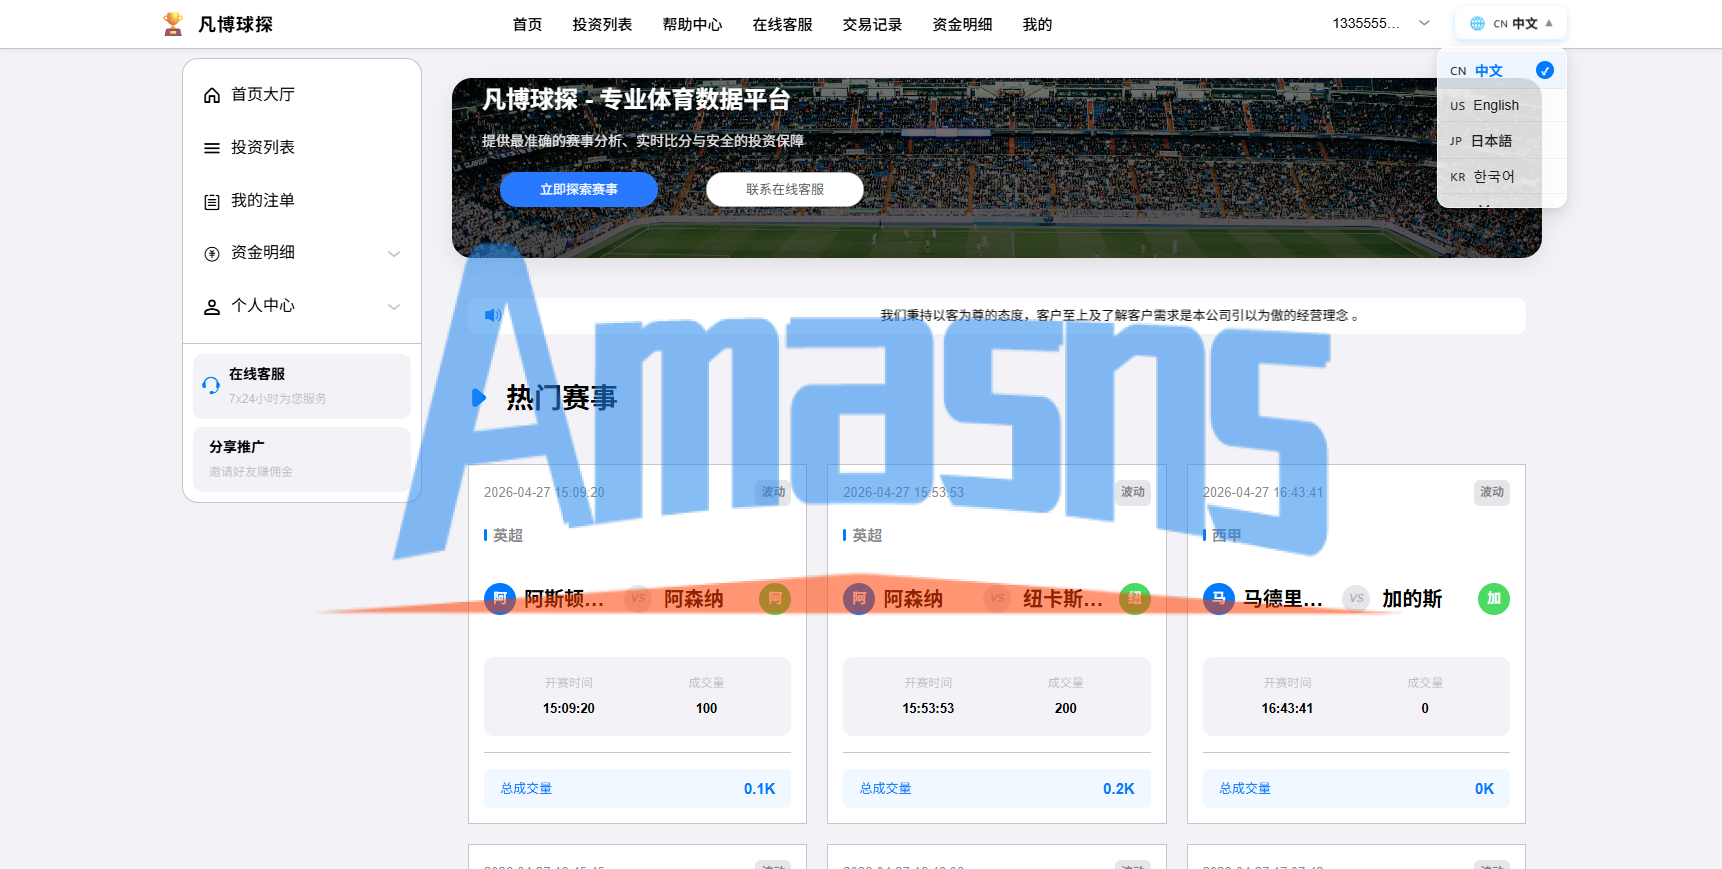Click the 16:43:41 kickoff time value
This screenshot has height=869, width=1722.
pos(1287,708)
